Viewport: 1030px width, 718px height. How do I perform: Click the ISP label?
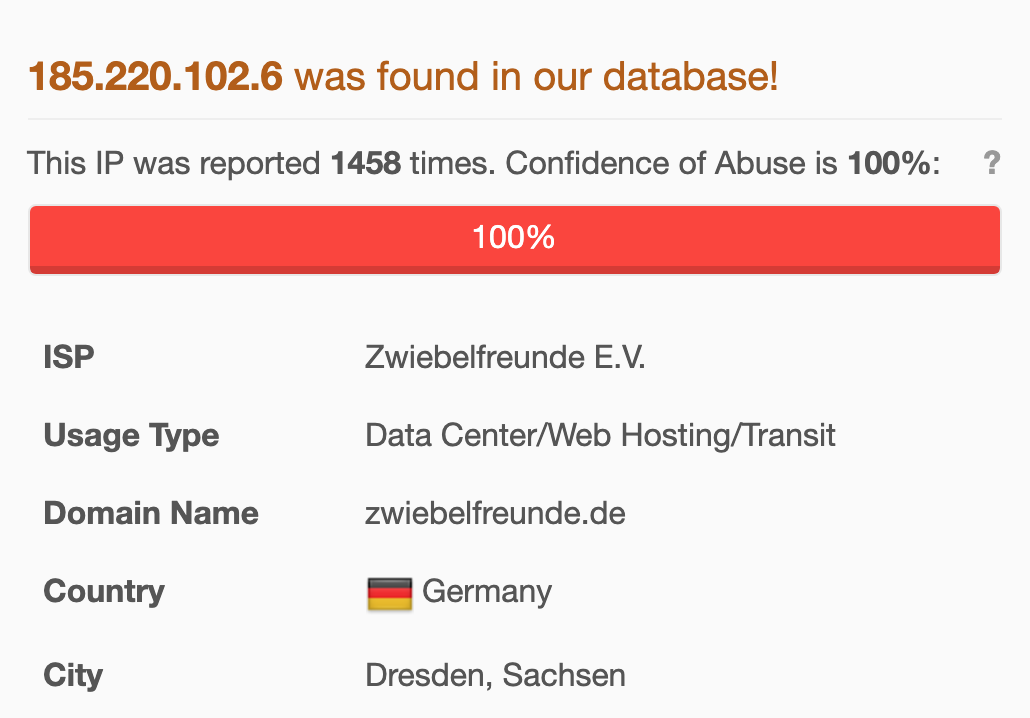click(69, 358)
